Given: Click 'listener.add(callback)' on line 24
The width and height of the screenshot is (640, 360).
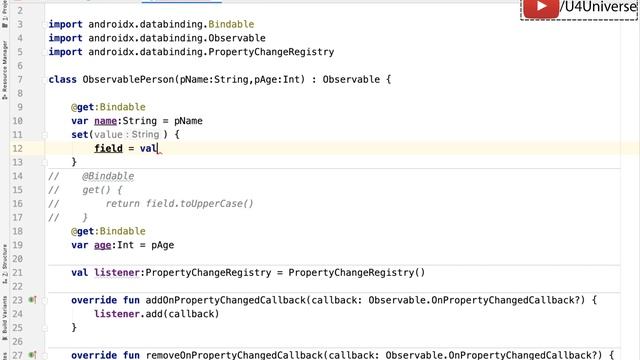Looking at the screenshot, I should (157, 314).
